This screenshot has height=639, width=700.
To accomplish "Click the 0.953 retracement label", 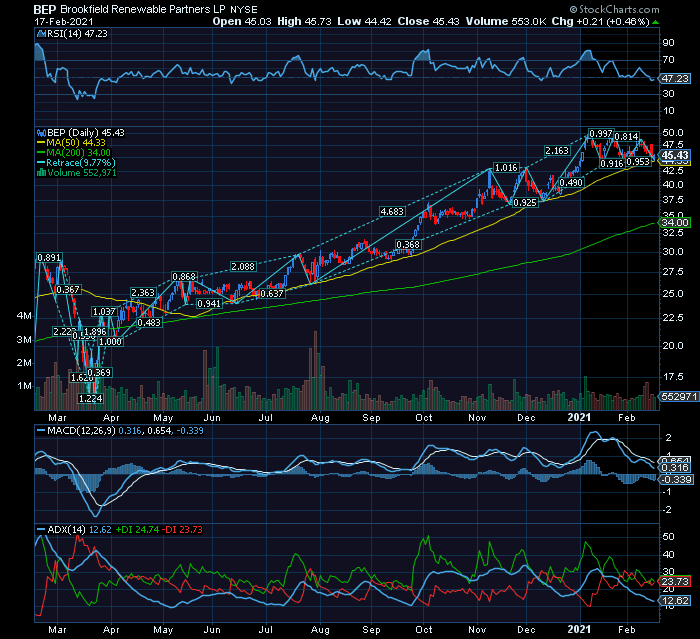I will coord(638,162).
